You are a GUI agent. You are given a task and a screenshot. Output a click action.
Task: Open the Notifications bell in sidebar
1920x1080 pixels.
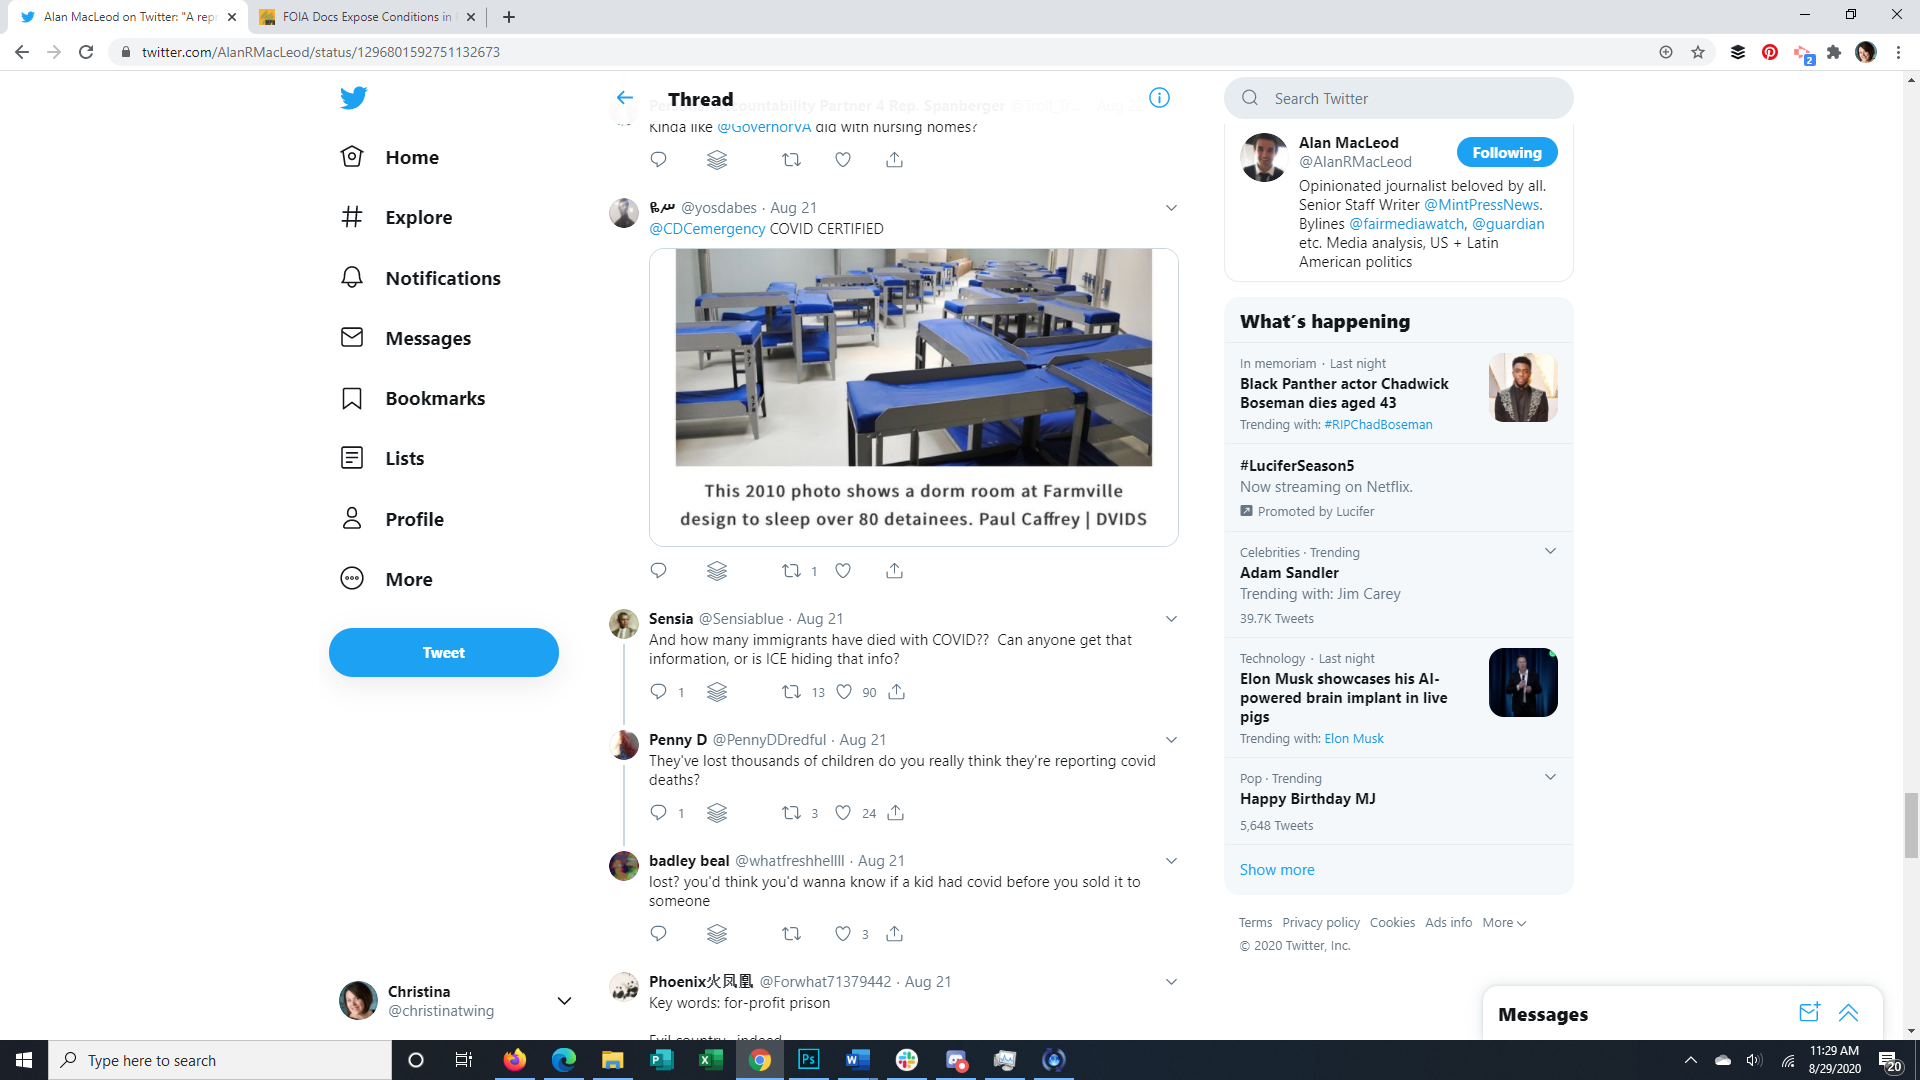[352, 278]
